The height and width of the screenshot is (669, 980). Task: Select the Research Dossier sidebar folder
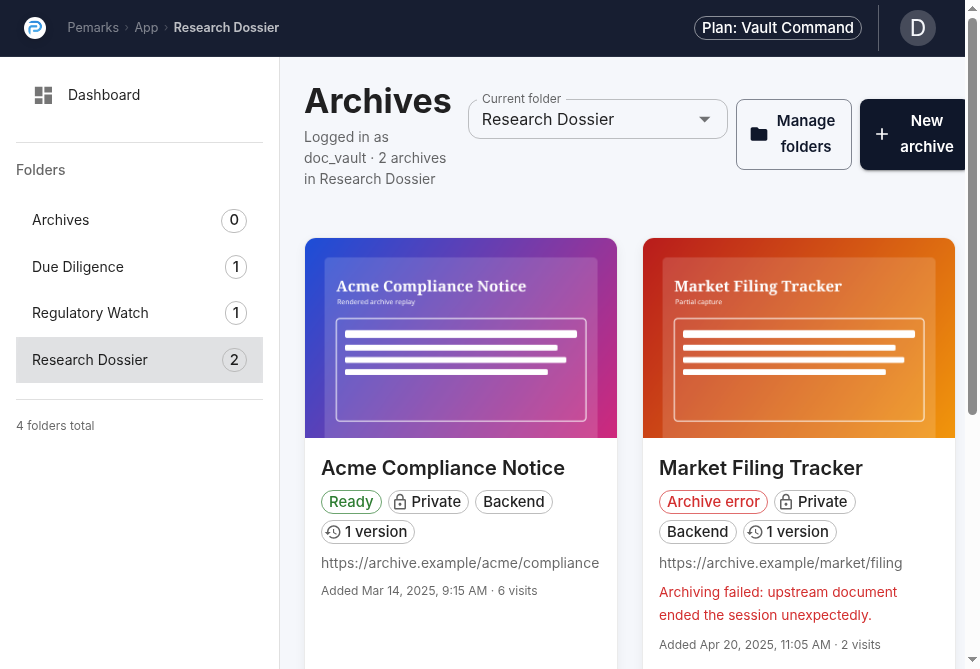139,360
